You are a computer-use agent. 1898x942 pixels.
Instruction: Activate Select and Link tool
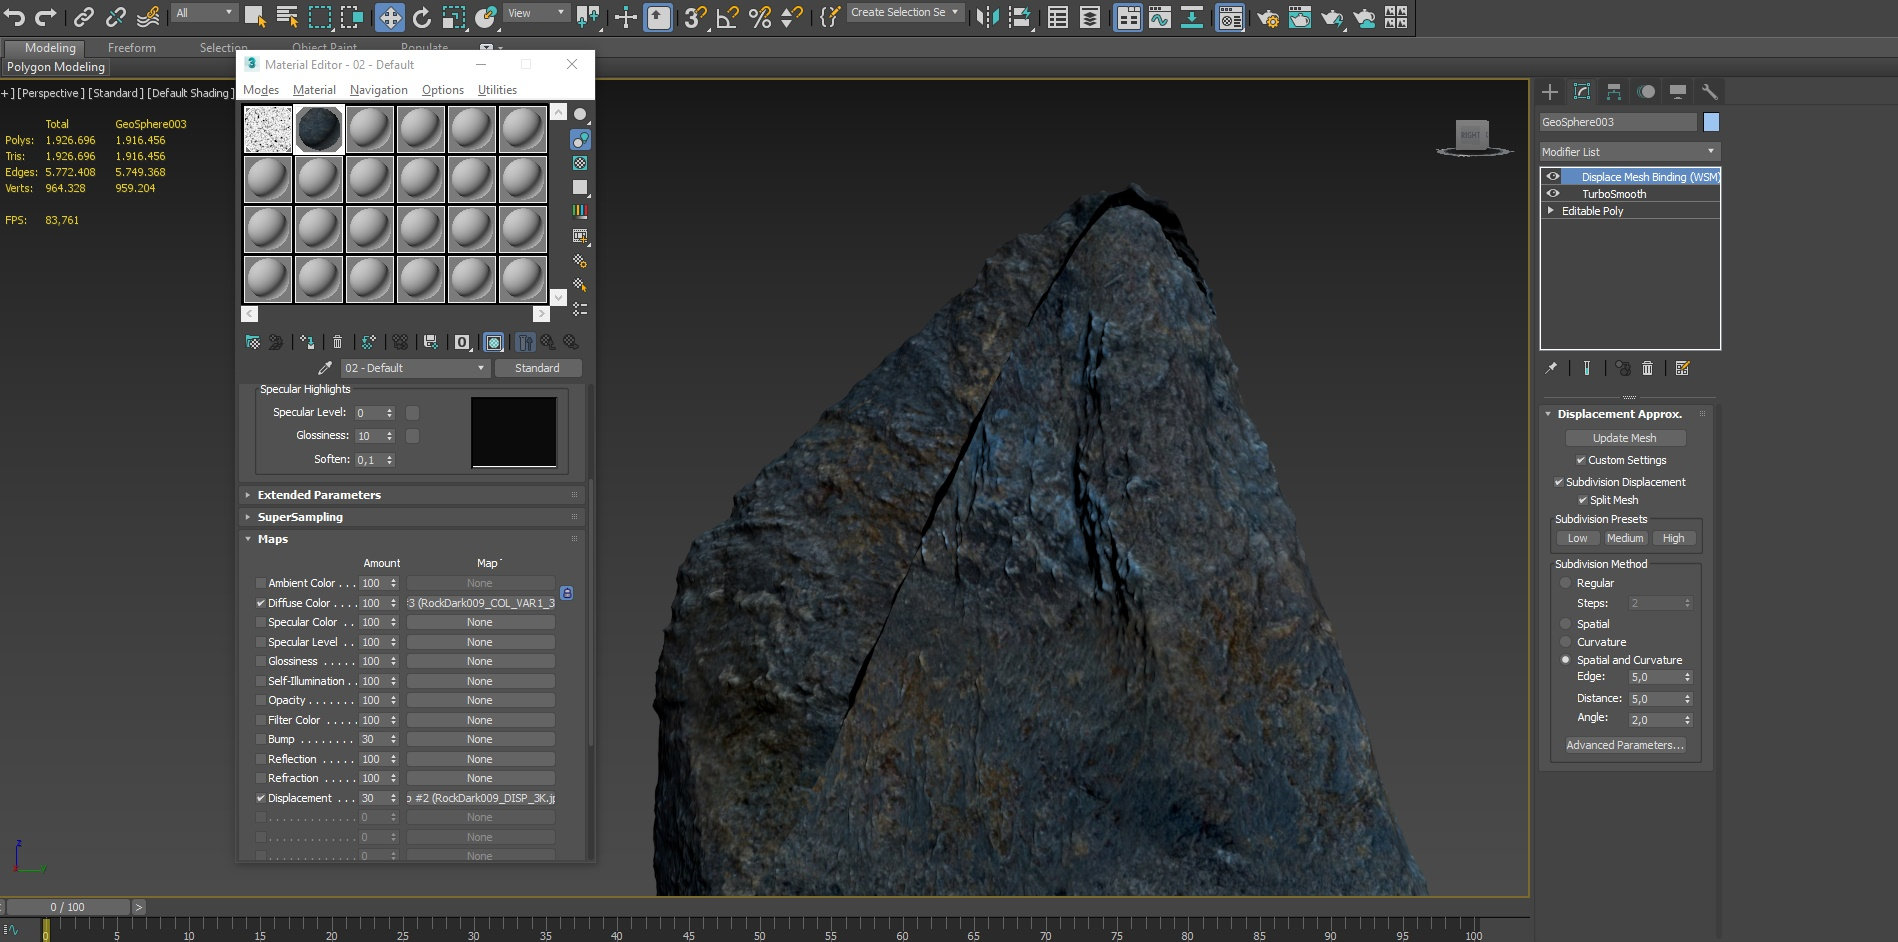tap(84, 16)
